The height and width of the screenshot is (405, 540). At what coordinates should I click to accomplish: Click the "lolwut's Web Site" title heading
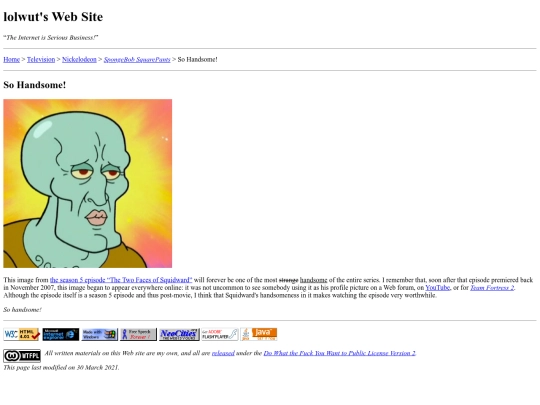coord(53,17)
